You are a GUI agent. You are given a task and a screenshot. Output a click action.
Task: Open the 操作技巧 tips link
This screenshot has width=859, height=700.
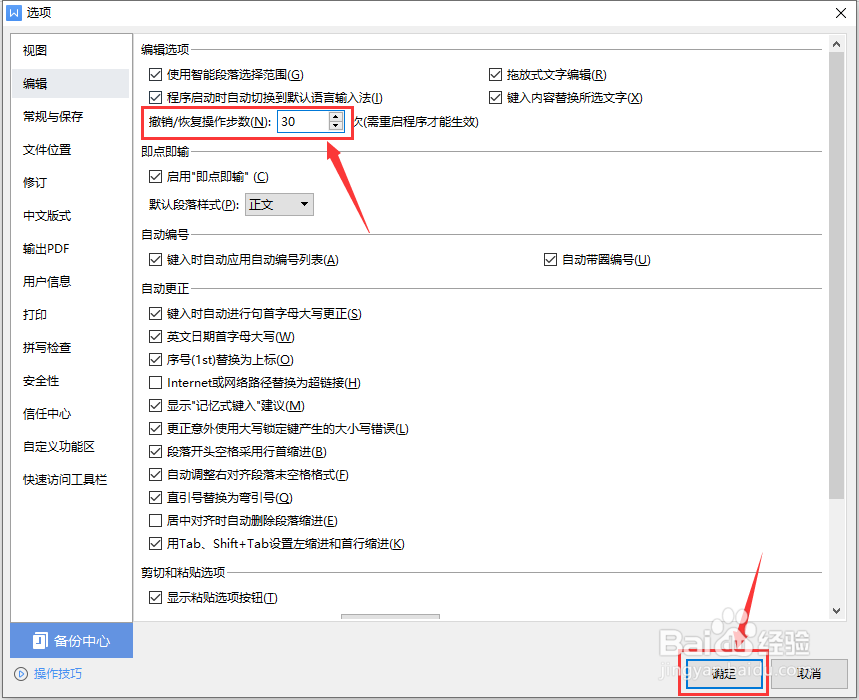point(58,674)
